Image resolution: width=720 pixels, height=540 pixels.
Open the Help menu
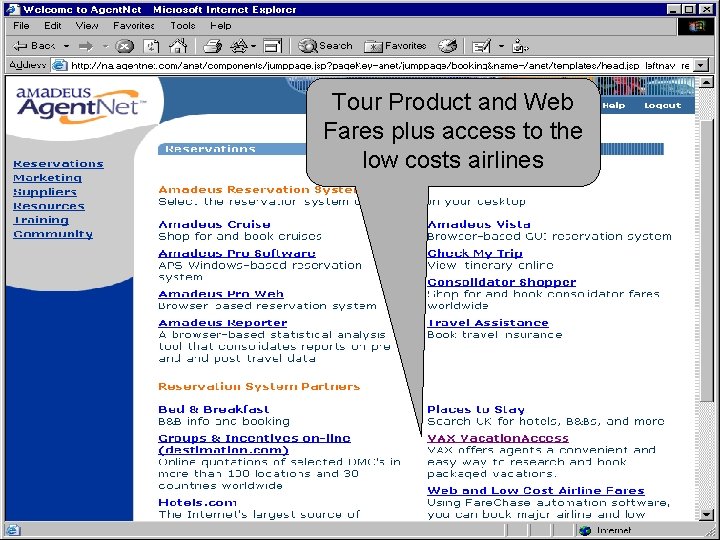click(221, 26)
